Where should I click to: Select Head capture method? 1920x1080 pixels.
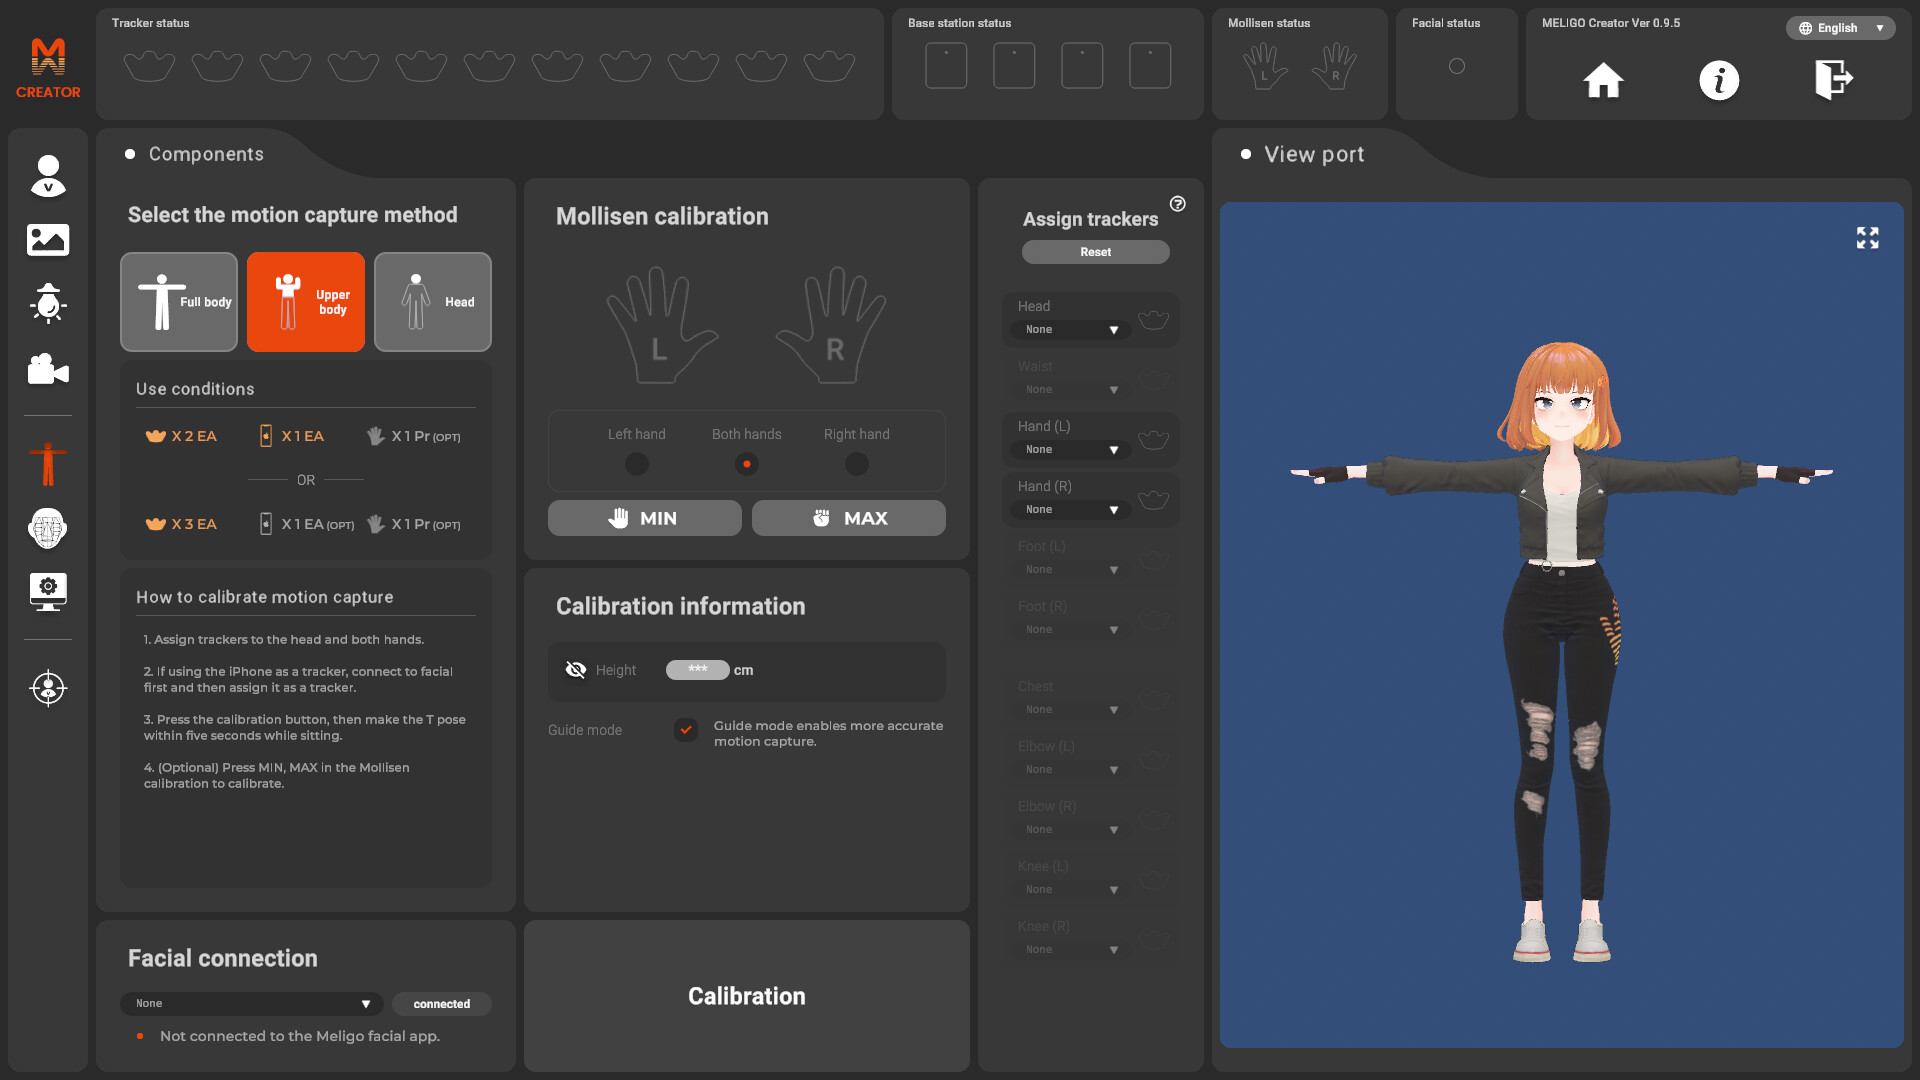pyautogui.click(x=433, y=302)
